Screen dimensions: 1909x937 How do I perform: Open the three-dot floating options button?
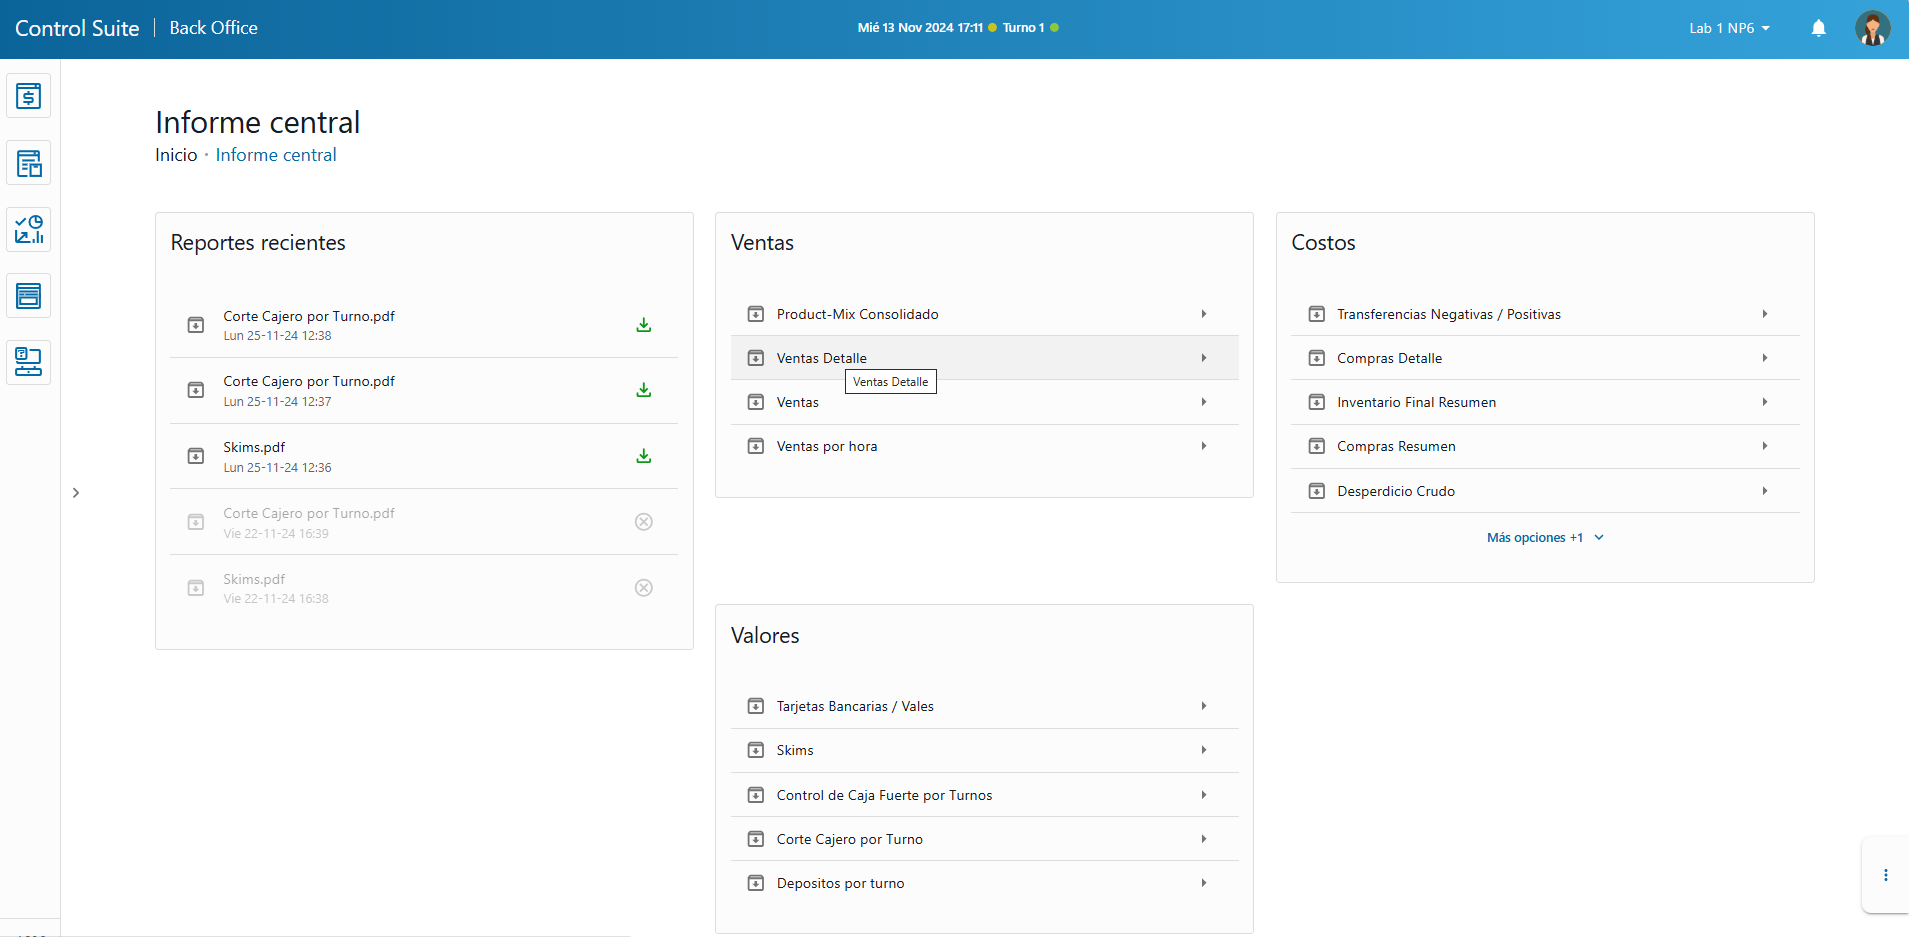1885,875
